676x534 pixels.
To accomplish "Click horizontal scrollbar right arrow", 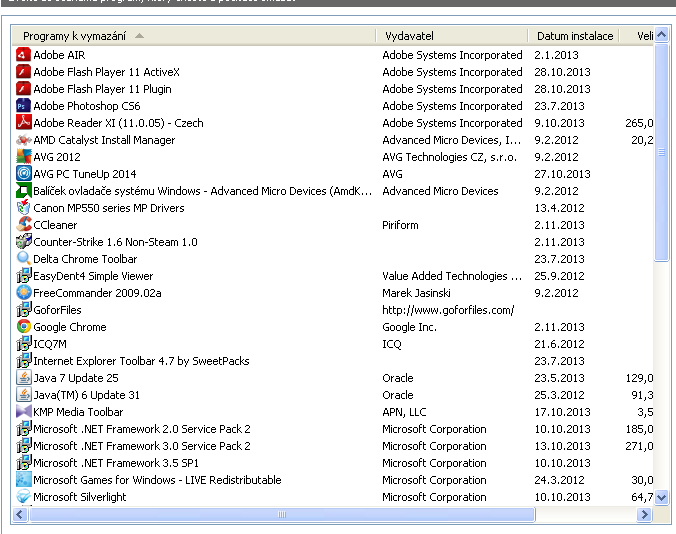I will (x=645, y=514).
